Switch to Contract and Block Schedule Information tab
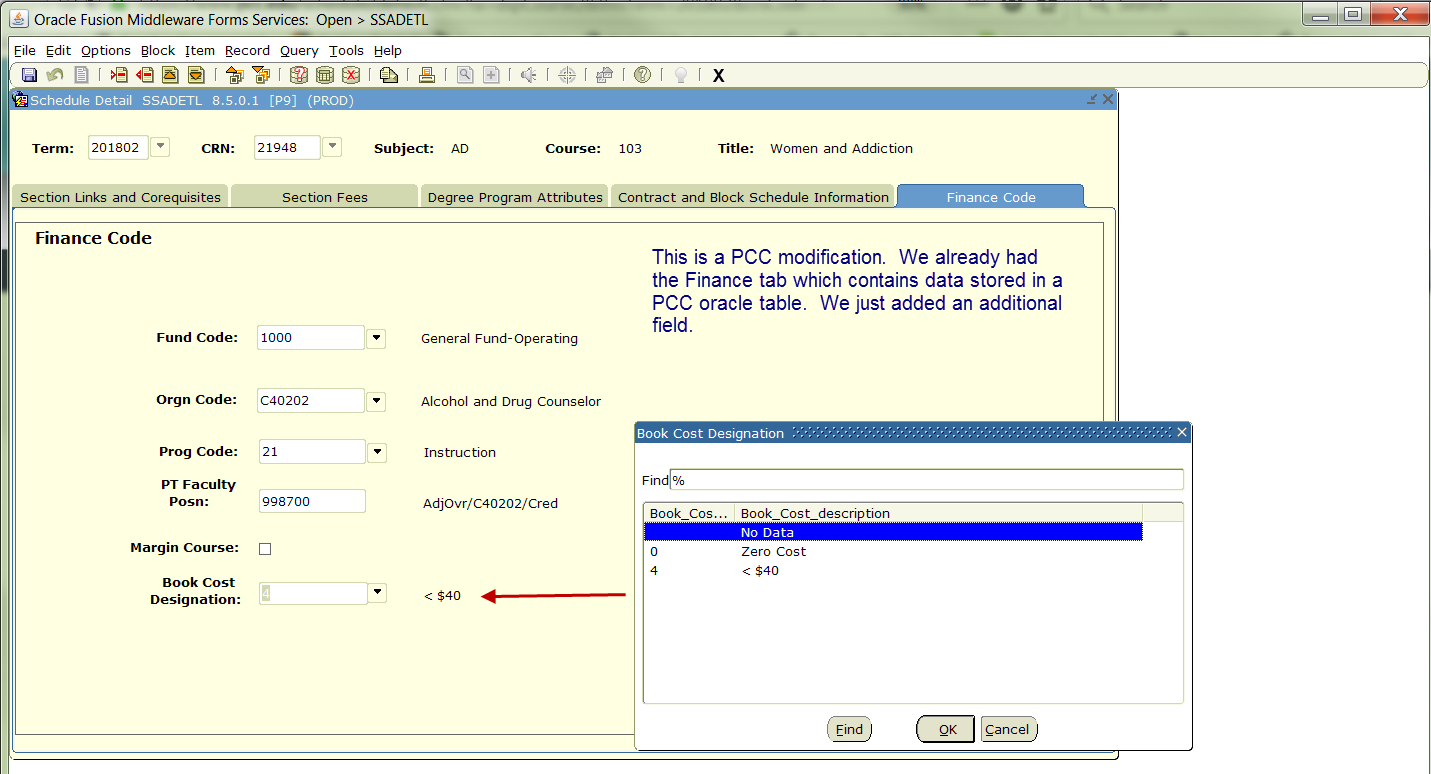1431x774 pixels. [x=753, y=197]
